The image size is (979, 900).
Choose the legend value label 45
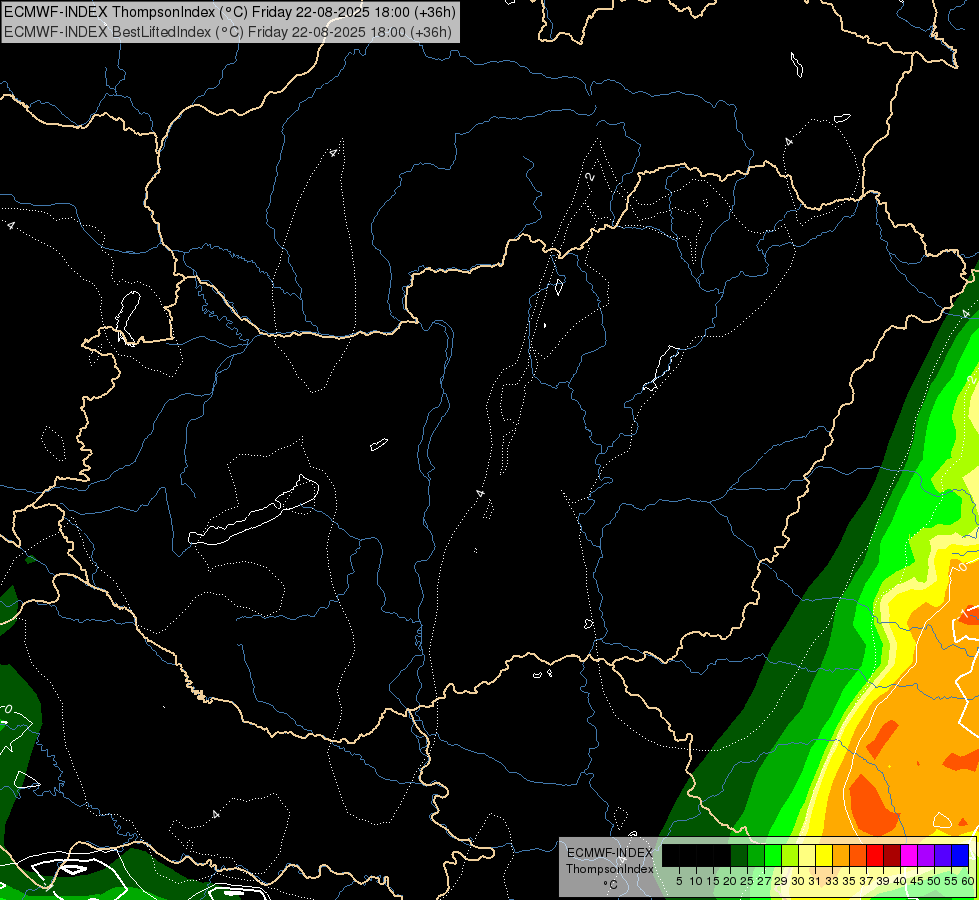coord(918,881)
